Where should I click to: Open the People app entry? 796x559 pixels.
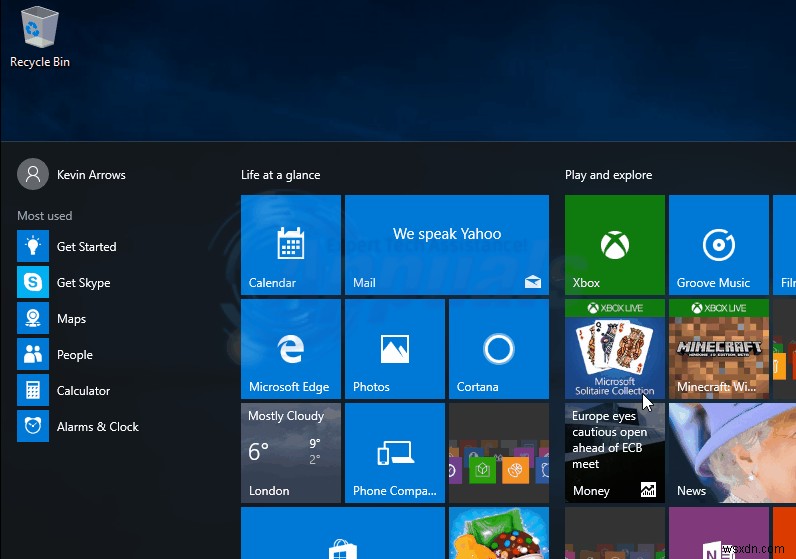tap(55, 354)
